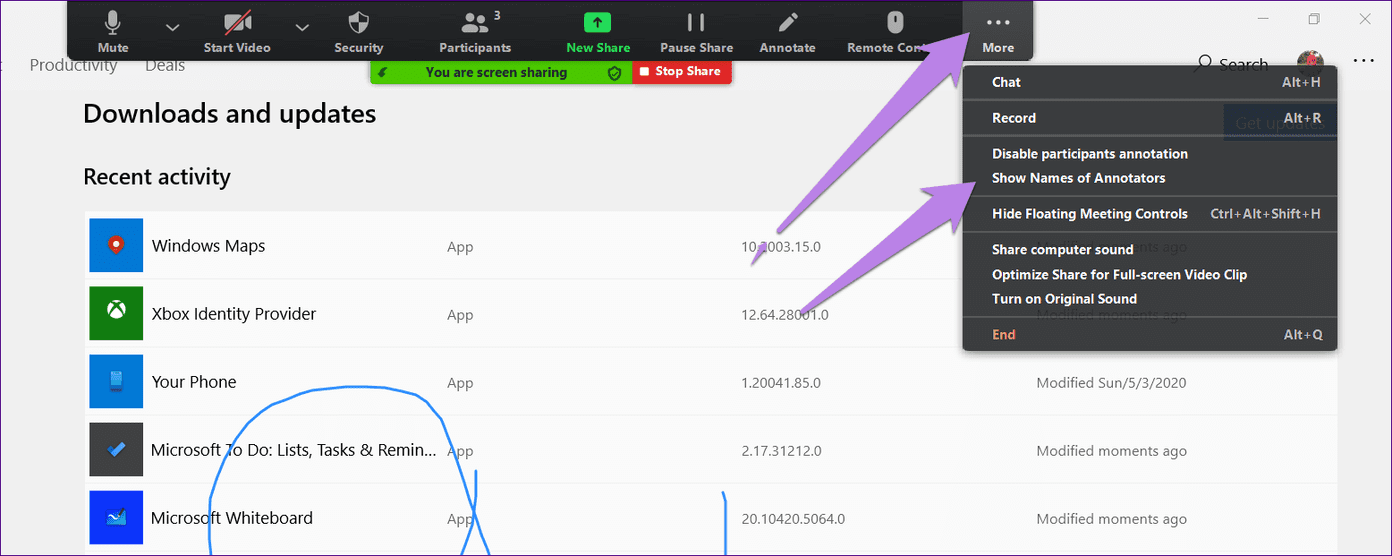Select Chat from the More menu

click(x=1150, y=82)
